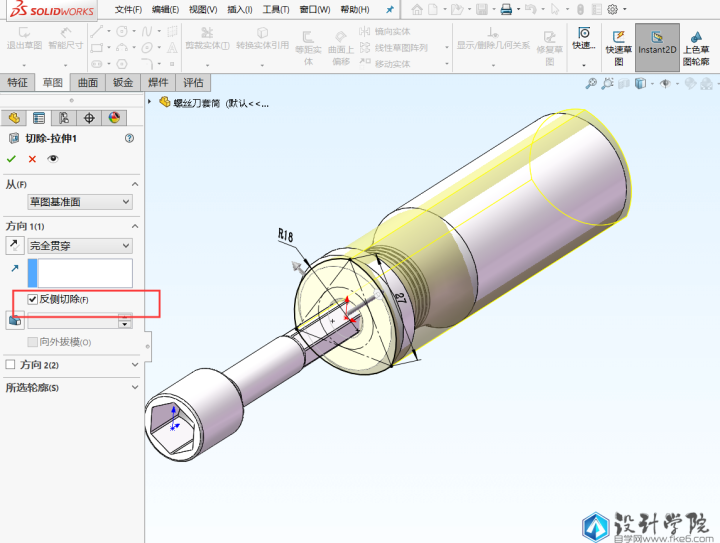Enable the 方向 2 checkbox
Screen dimensions: 720x543
(x=11, y=365)
